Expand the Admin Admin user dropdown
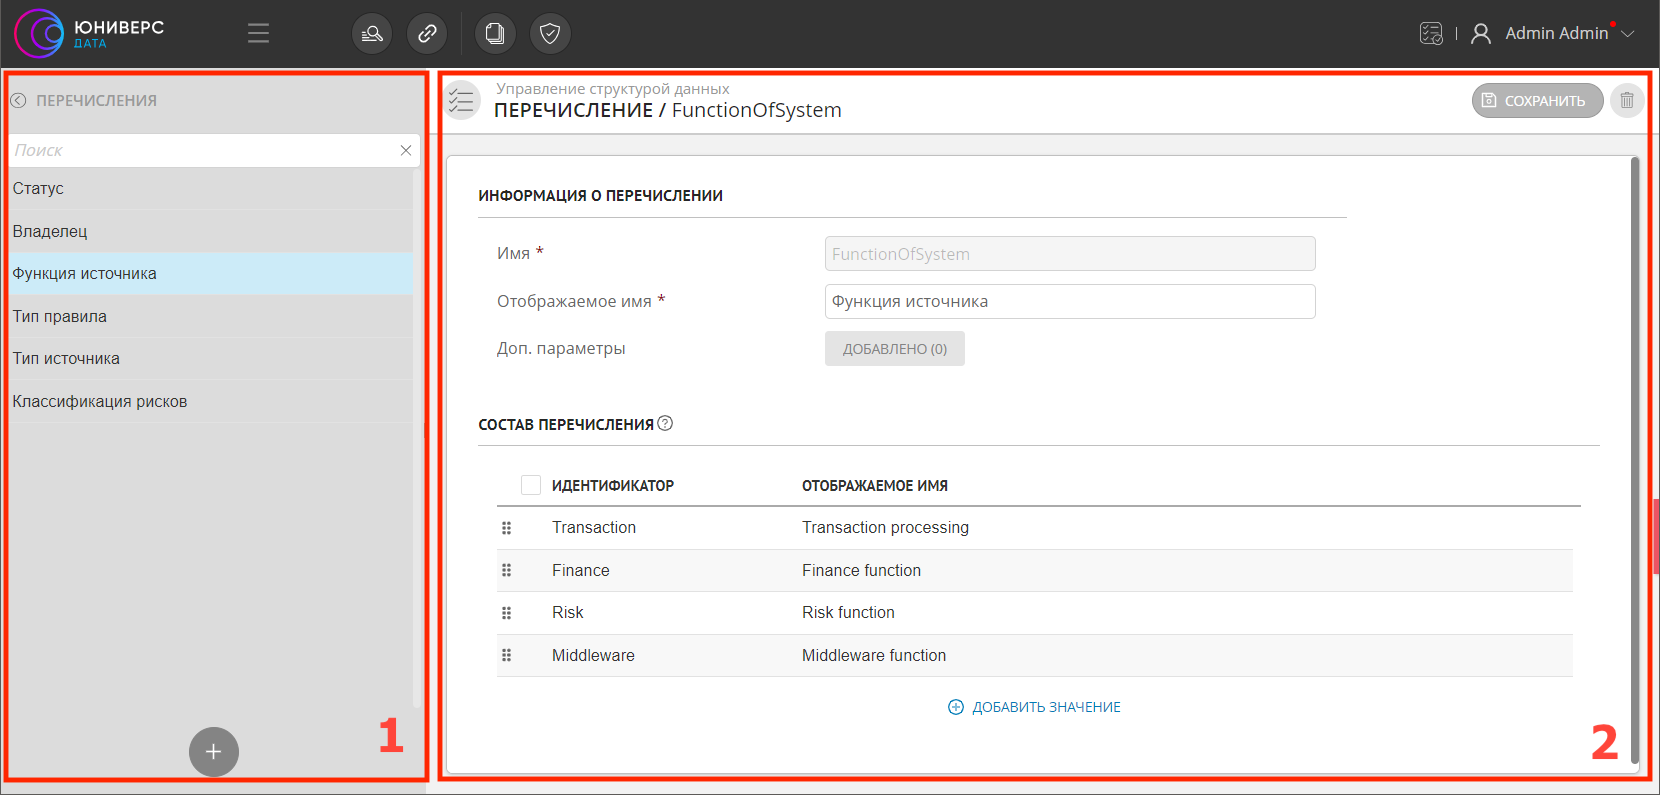Image resolution: width=1660 pixels, height=795 pixels. 1628,34
